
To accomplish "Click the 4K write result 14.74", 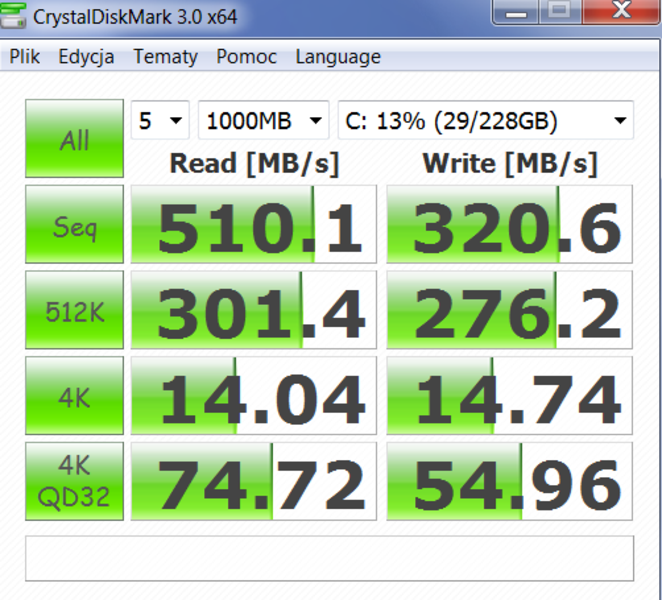I will coord(510,396).
